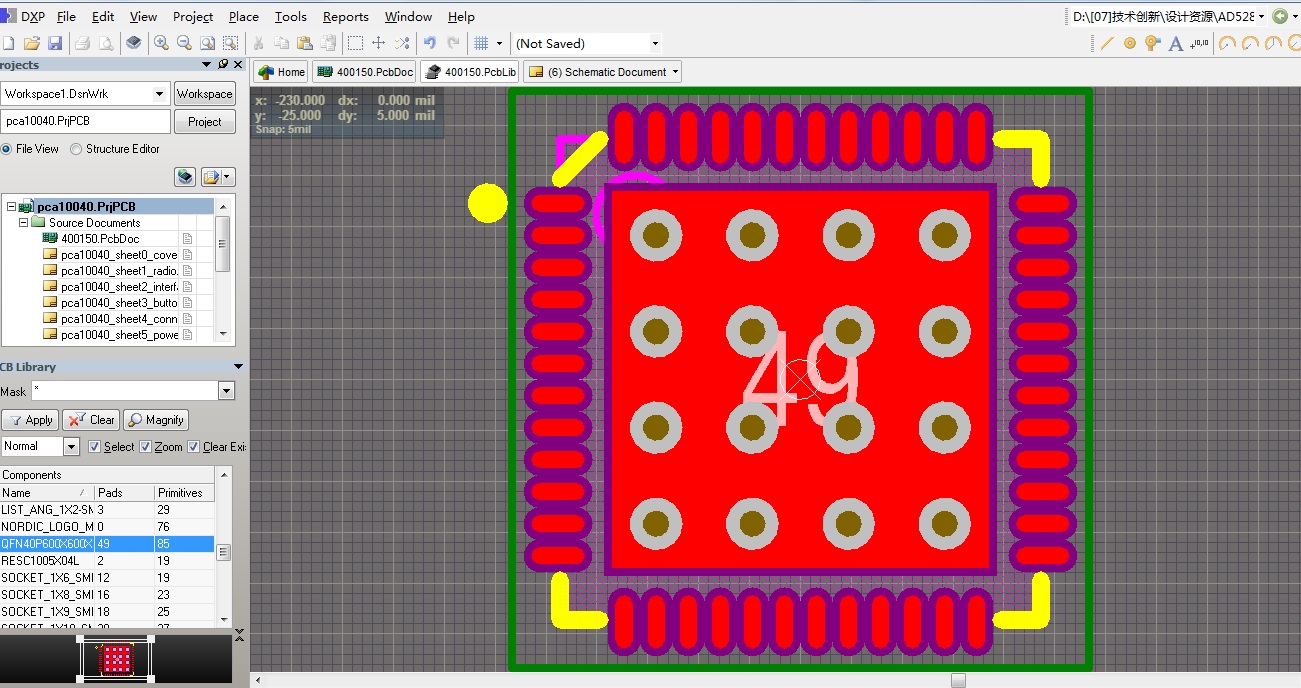Redo the last undone action
This screenshot has height=688, width=1301.
453,43
